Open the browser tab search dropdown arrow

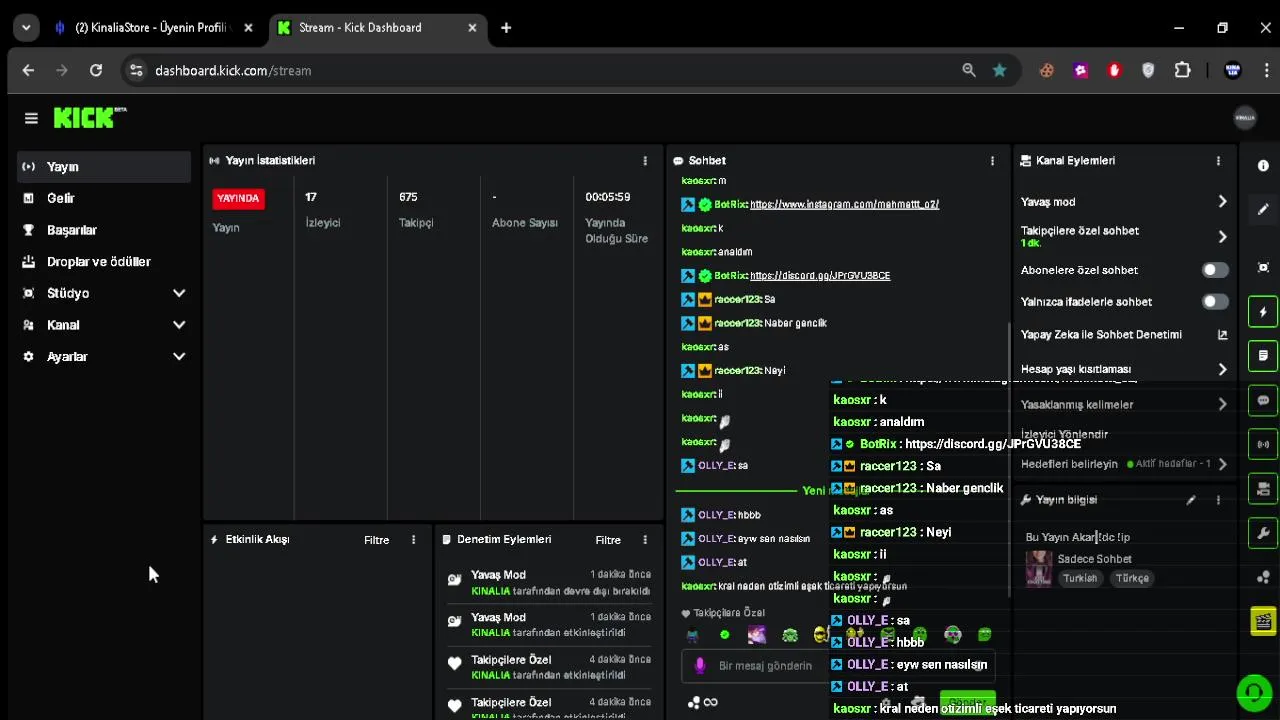pyautogui.click(x=26, y=28)
